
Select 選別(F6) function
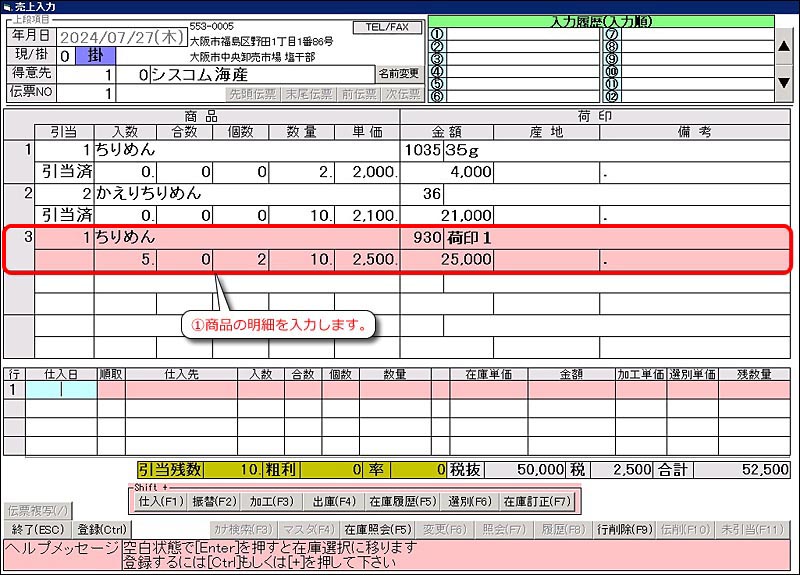click(x=469, y=501)
